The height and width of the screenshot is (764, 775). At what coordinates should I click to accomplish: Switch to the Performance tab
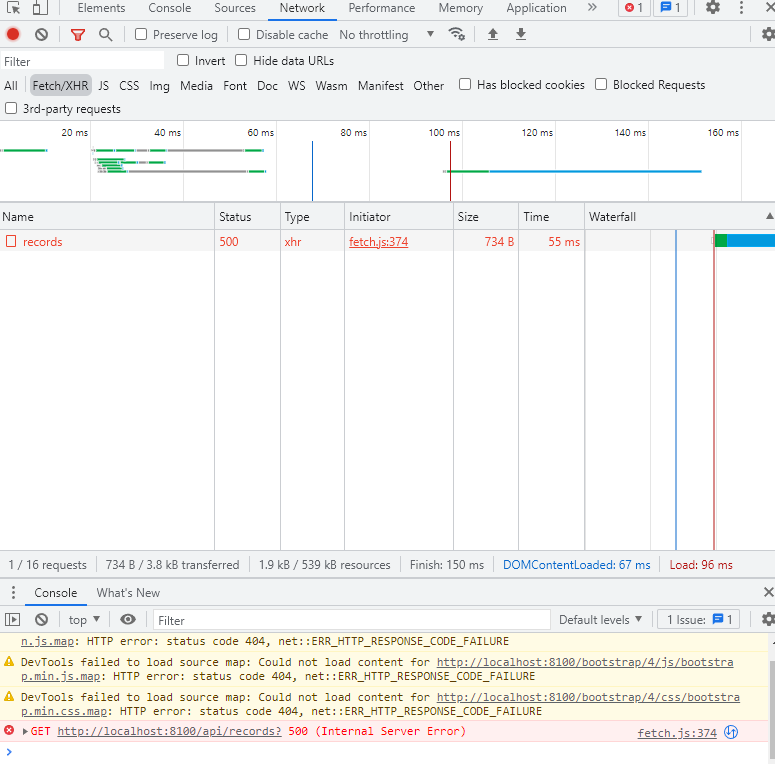[x=382, y=8]
